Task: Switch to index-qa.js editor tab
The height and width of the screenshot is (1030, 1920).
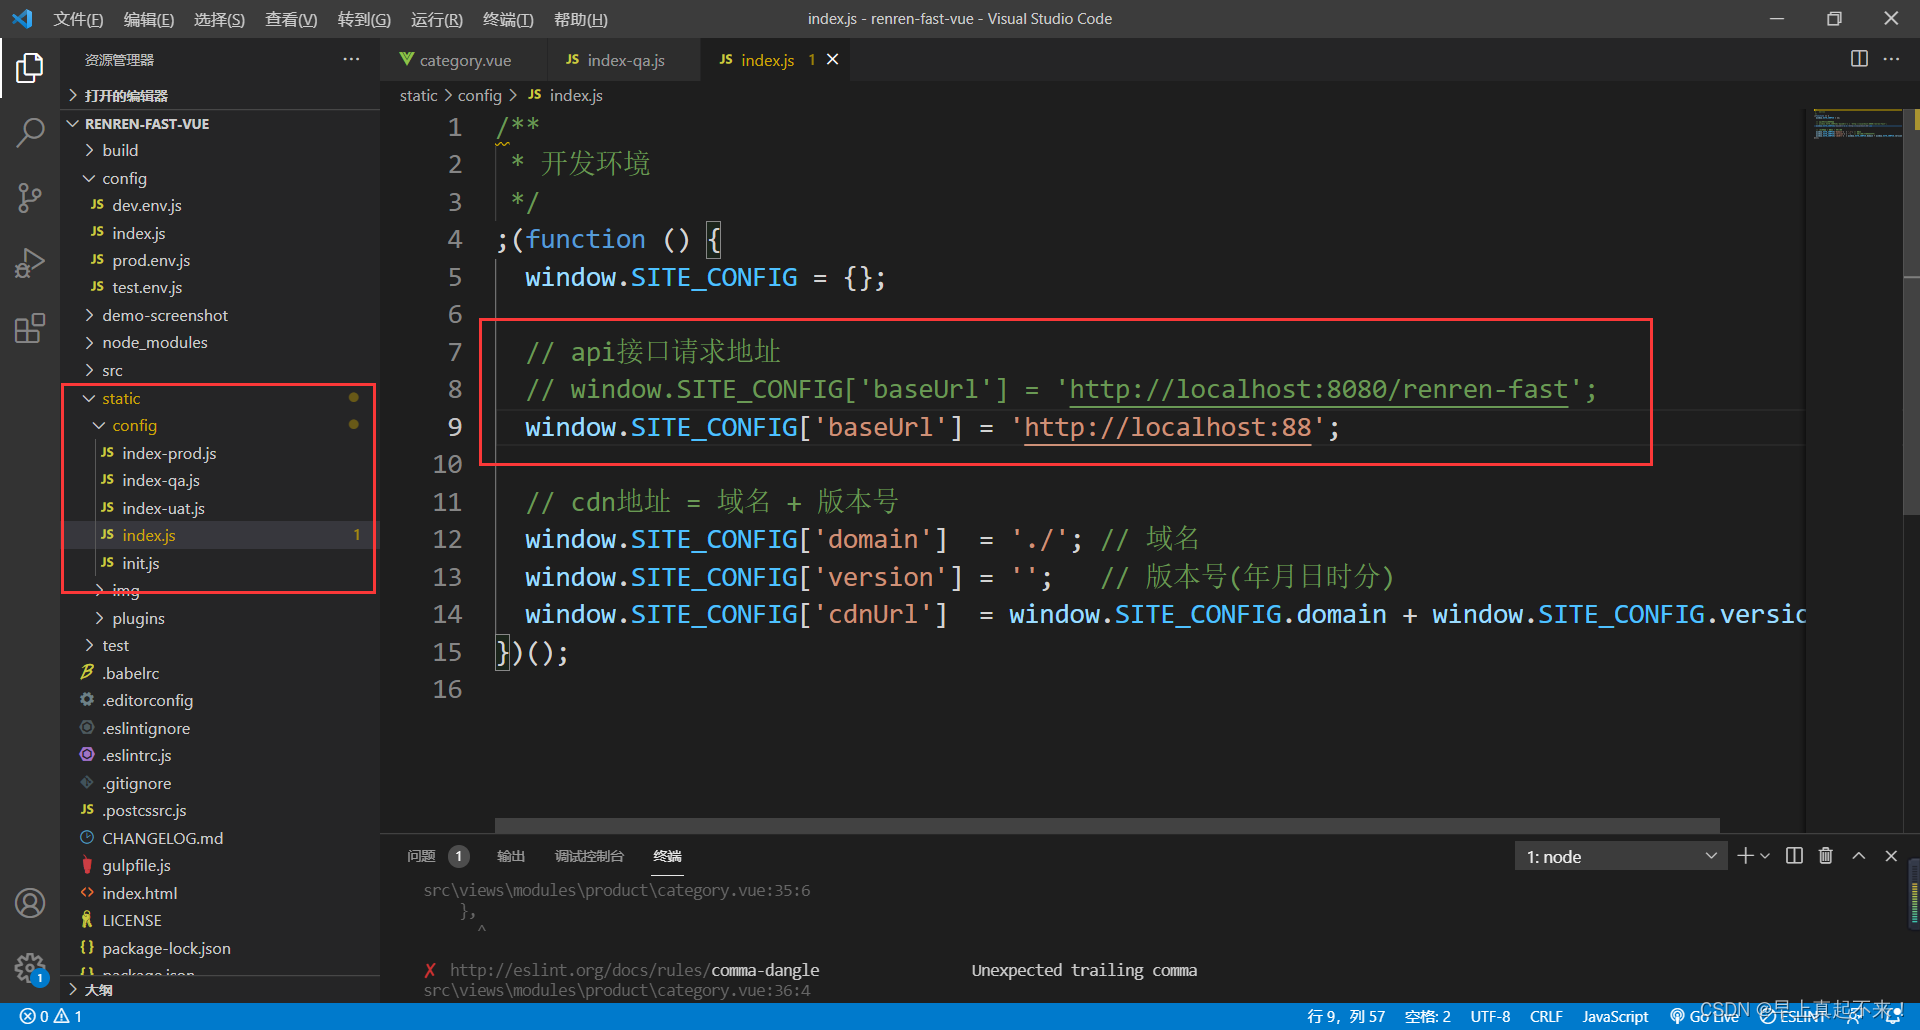Action: [x=623, y=60]
